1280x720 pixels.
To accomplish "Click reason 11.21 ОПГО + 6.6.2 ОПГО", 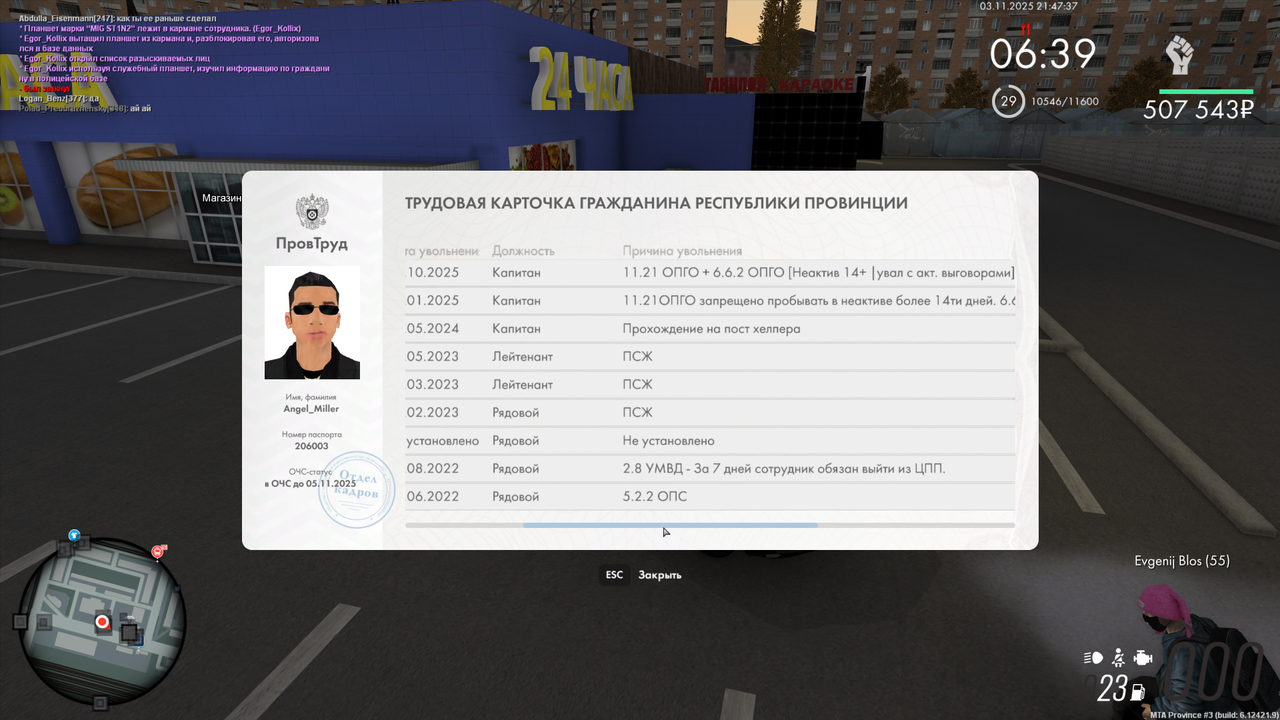I will pyautogui.click(x=819, y=273).
